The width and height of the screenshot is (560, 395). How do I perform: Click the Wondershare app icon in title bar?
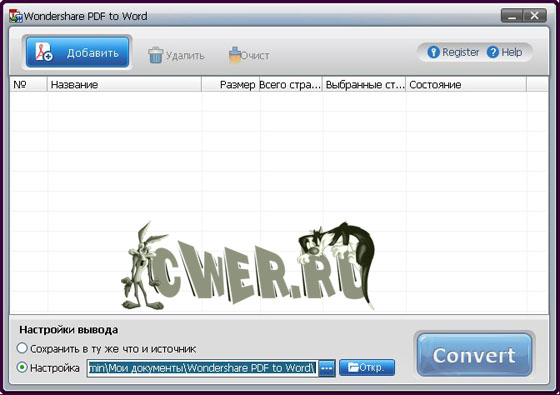click(16, 16)
